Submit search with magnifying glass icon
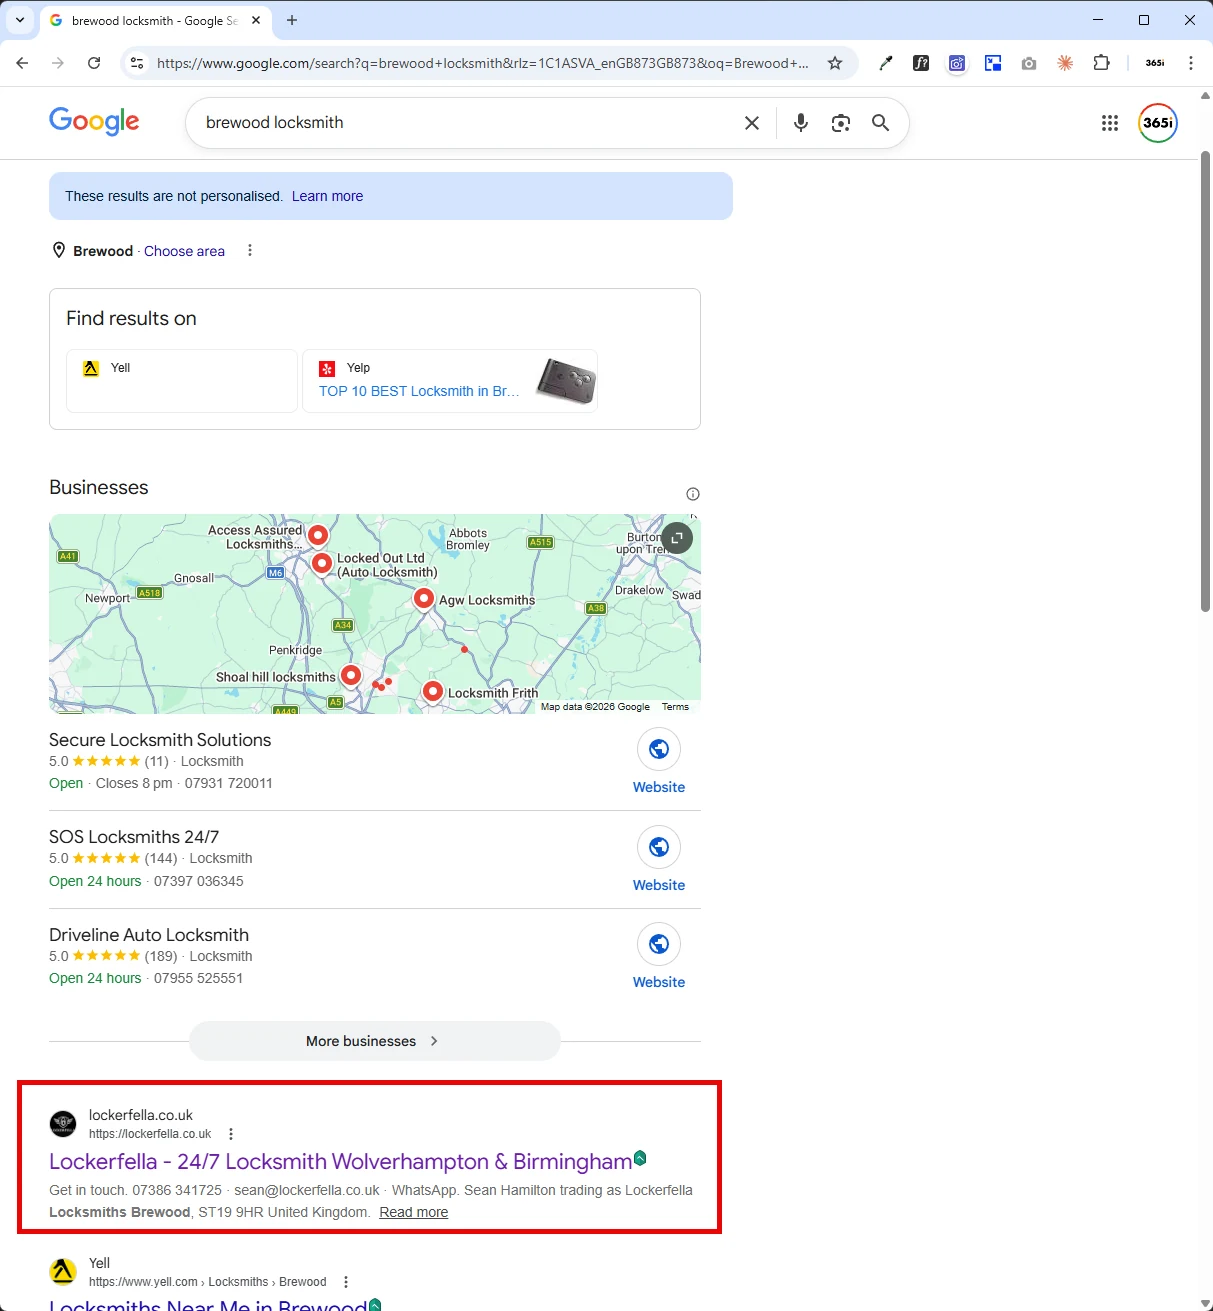Screen dimensions: 1213x1311 [x=880, y=123]
